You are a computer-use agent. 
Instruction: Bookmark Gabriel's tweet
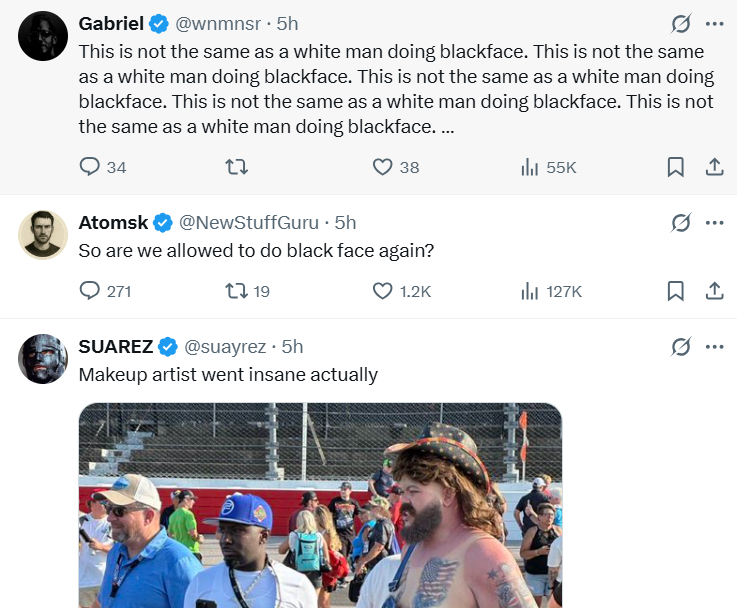pyautogui.click(x=676, y=167)
